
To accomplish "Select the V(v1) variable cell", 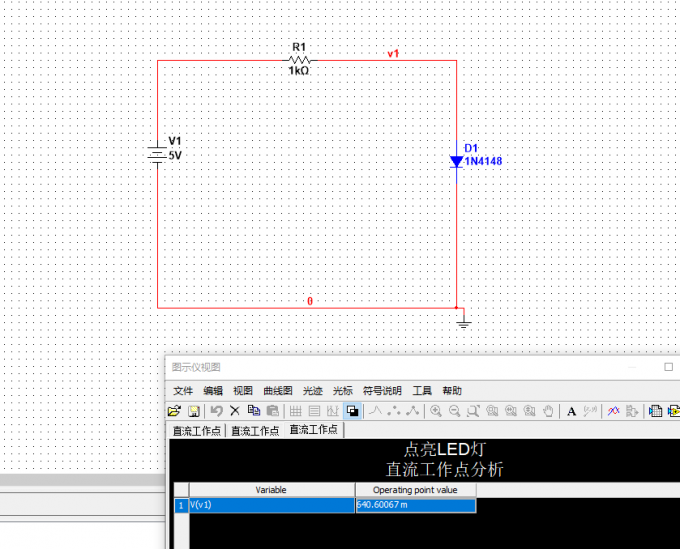I will click(271, 505).
